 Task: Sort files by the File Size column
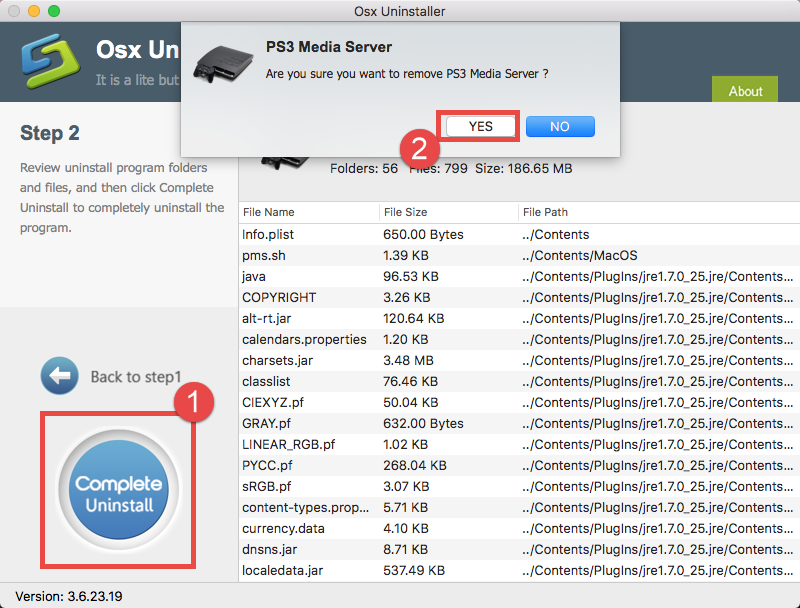tap(406, 212)
